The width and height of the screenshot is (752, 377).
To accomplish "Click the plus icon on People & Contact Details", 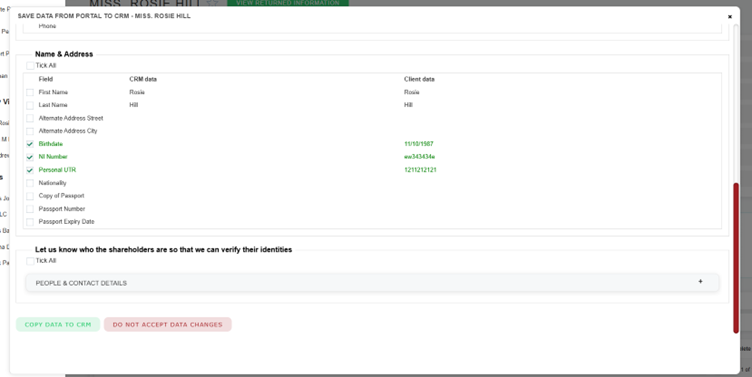I will [700, 282].
